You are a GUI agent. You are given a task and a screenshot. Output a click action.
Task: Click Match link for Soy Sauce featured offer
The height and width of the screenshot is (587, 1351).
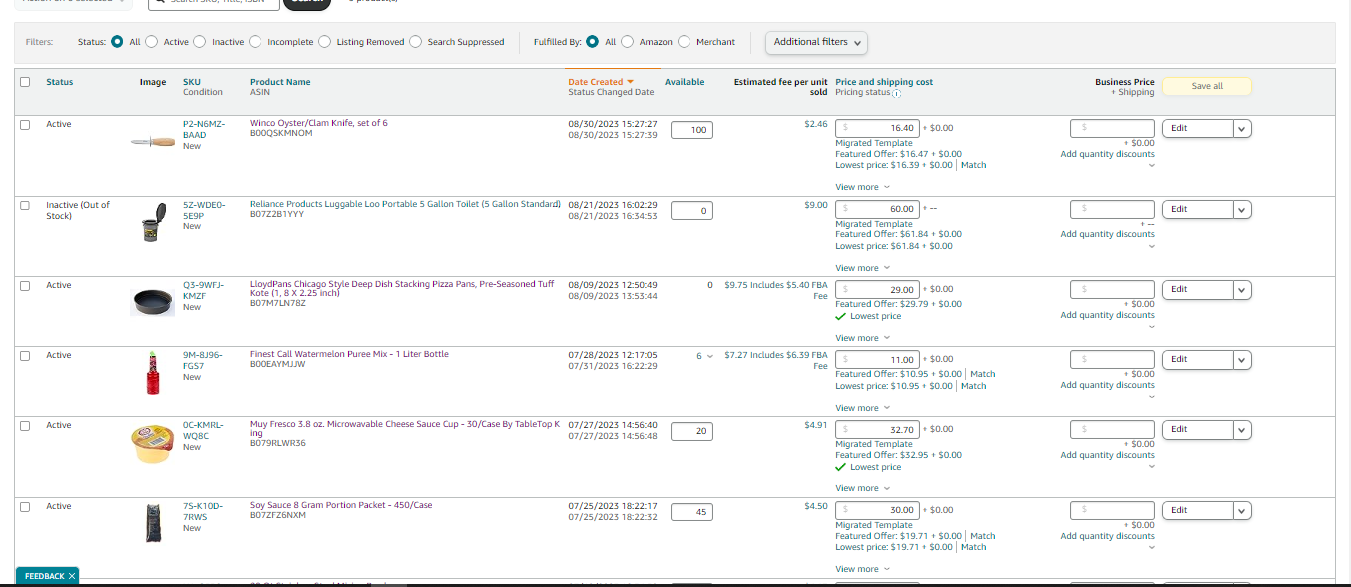click(982, 536)
